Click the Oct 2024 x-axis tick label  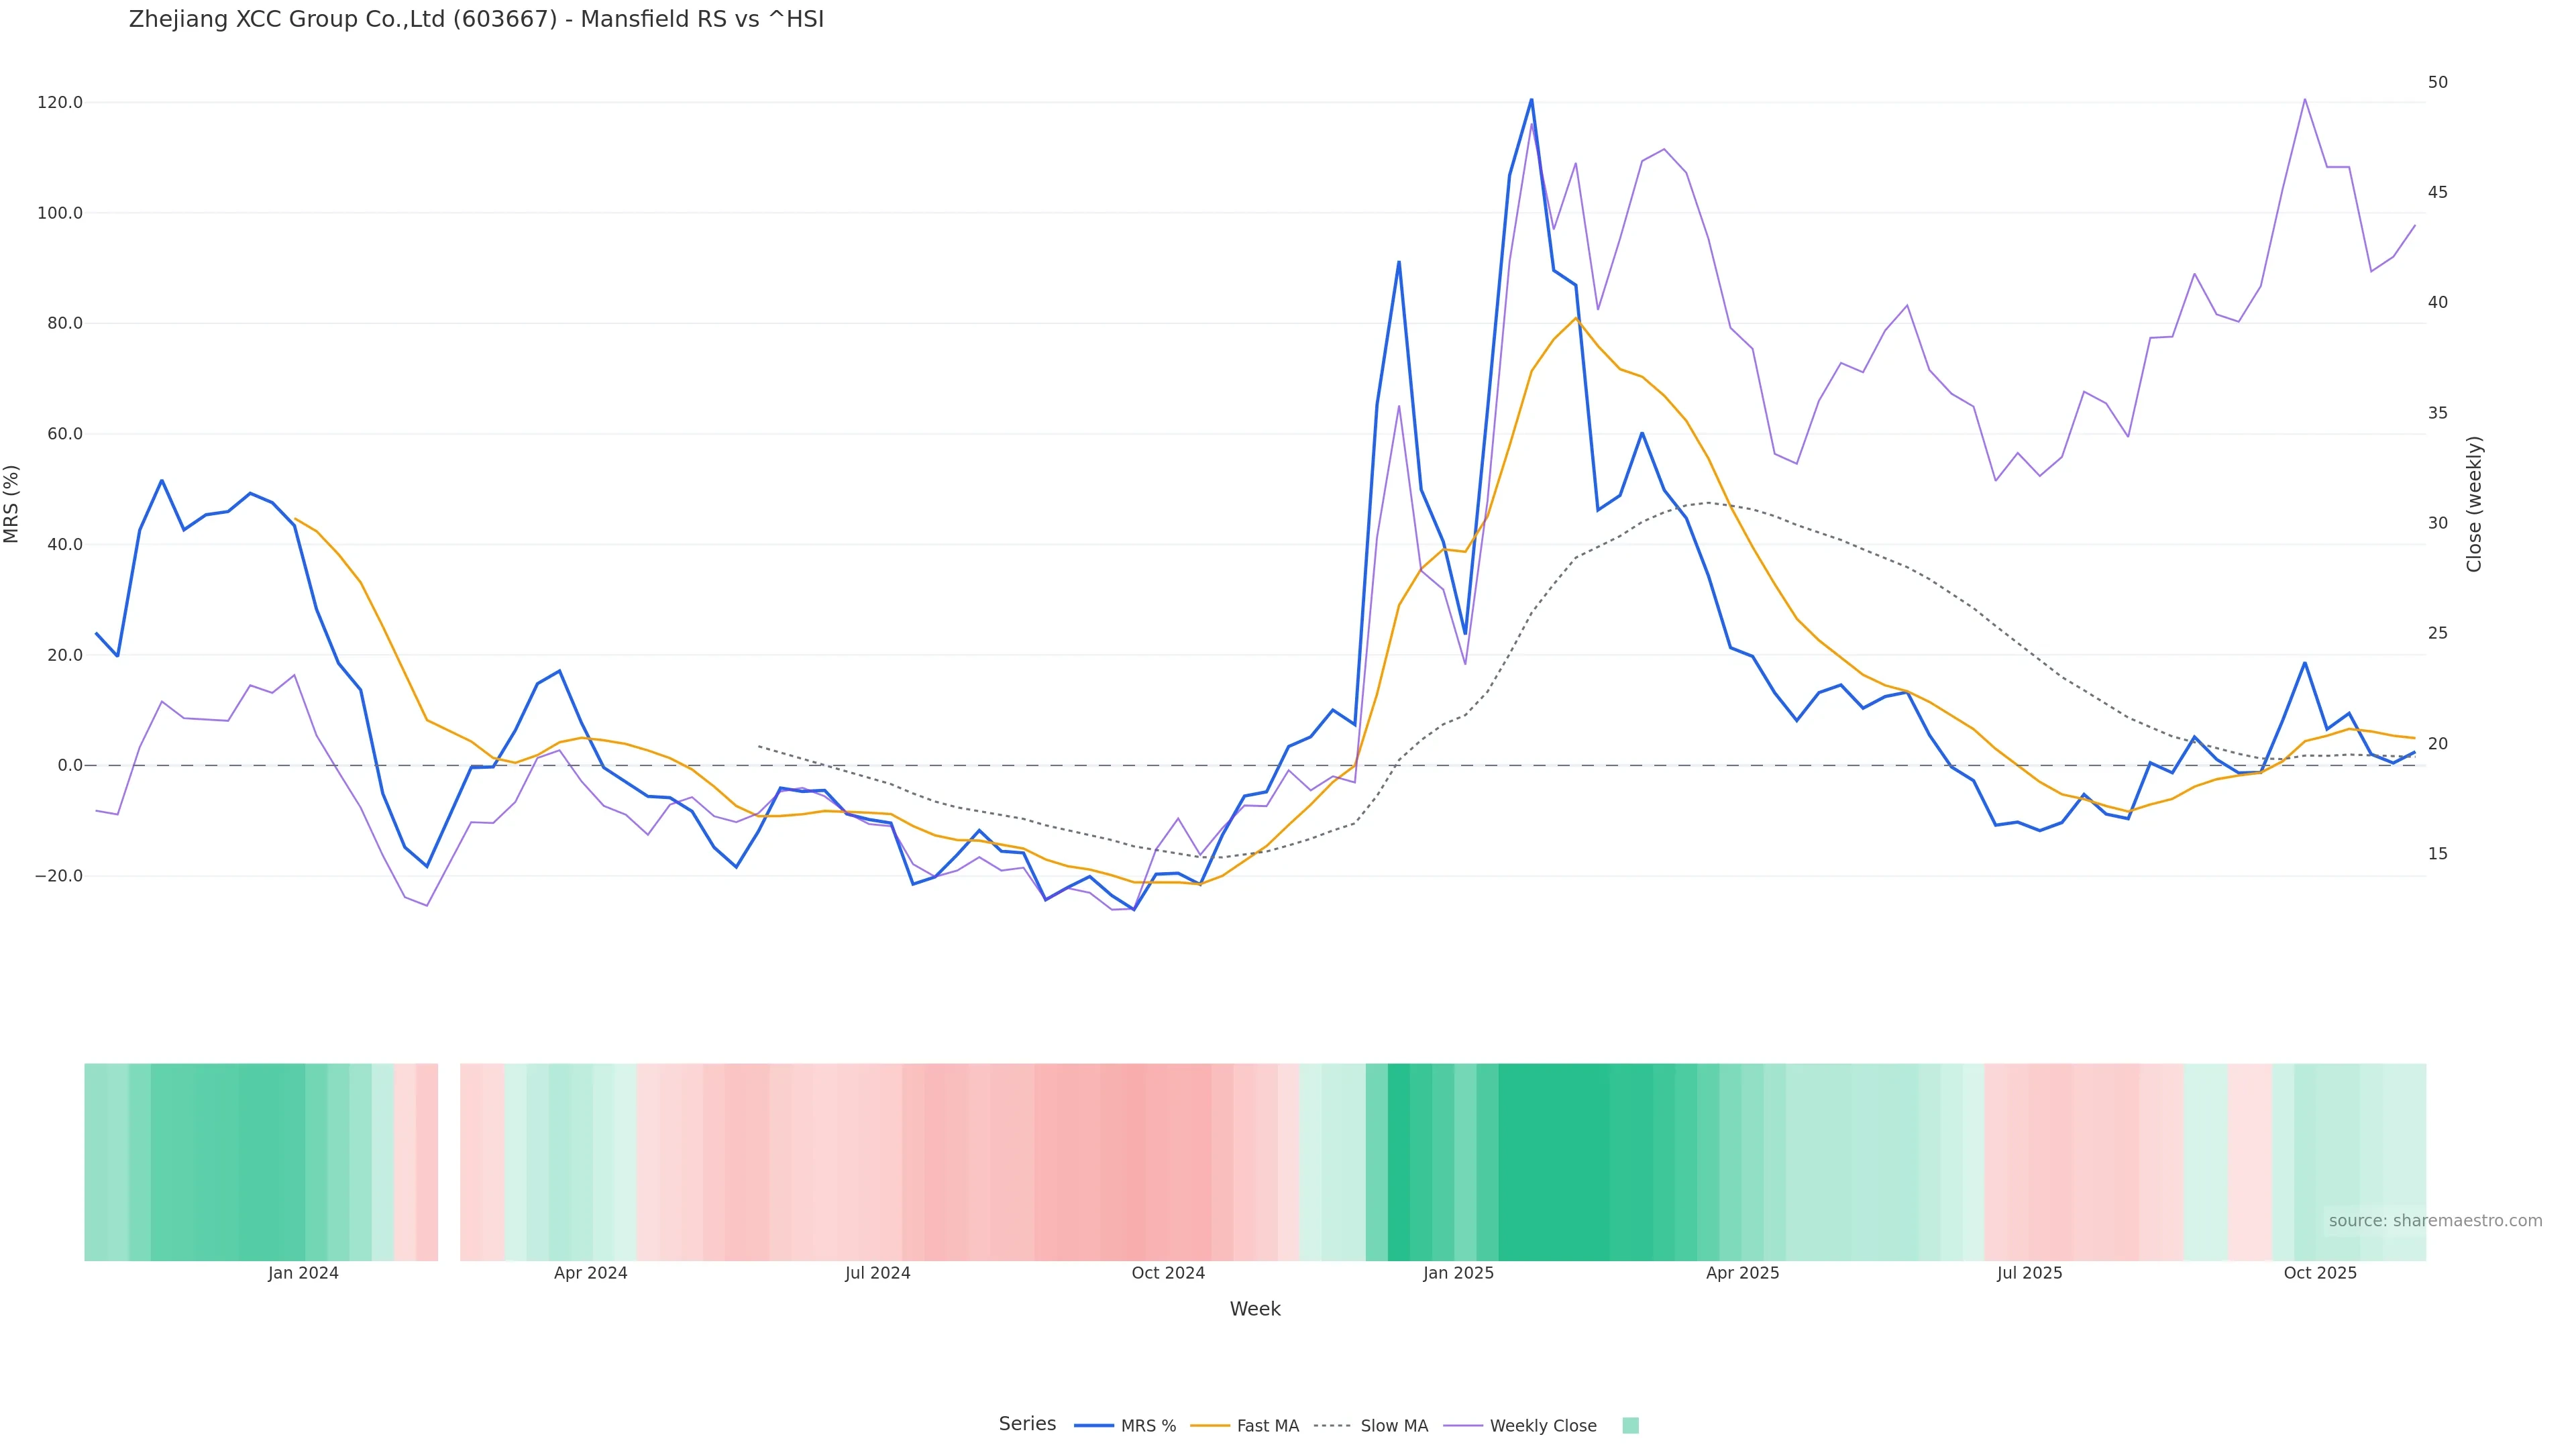tap(1168, 1273)
